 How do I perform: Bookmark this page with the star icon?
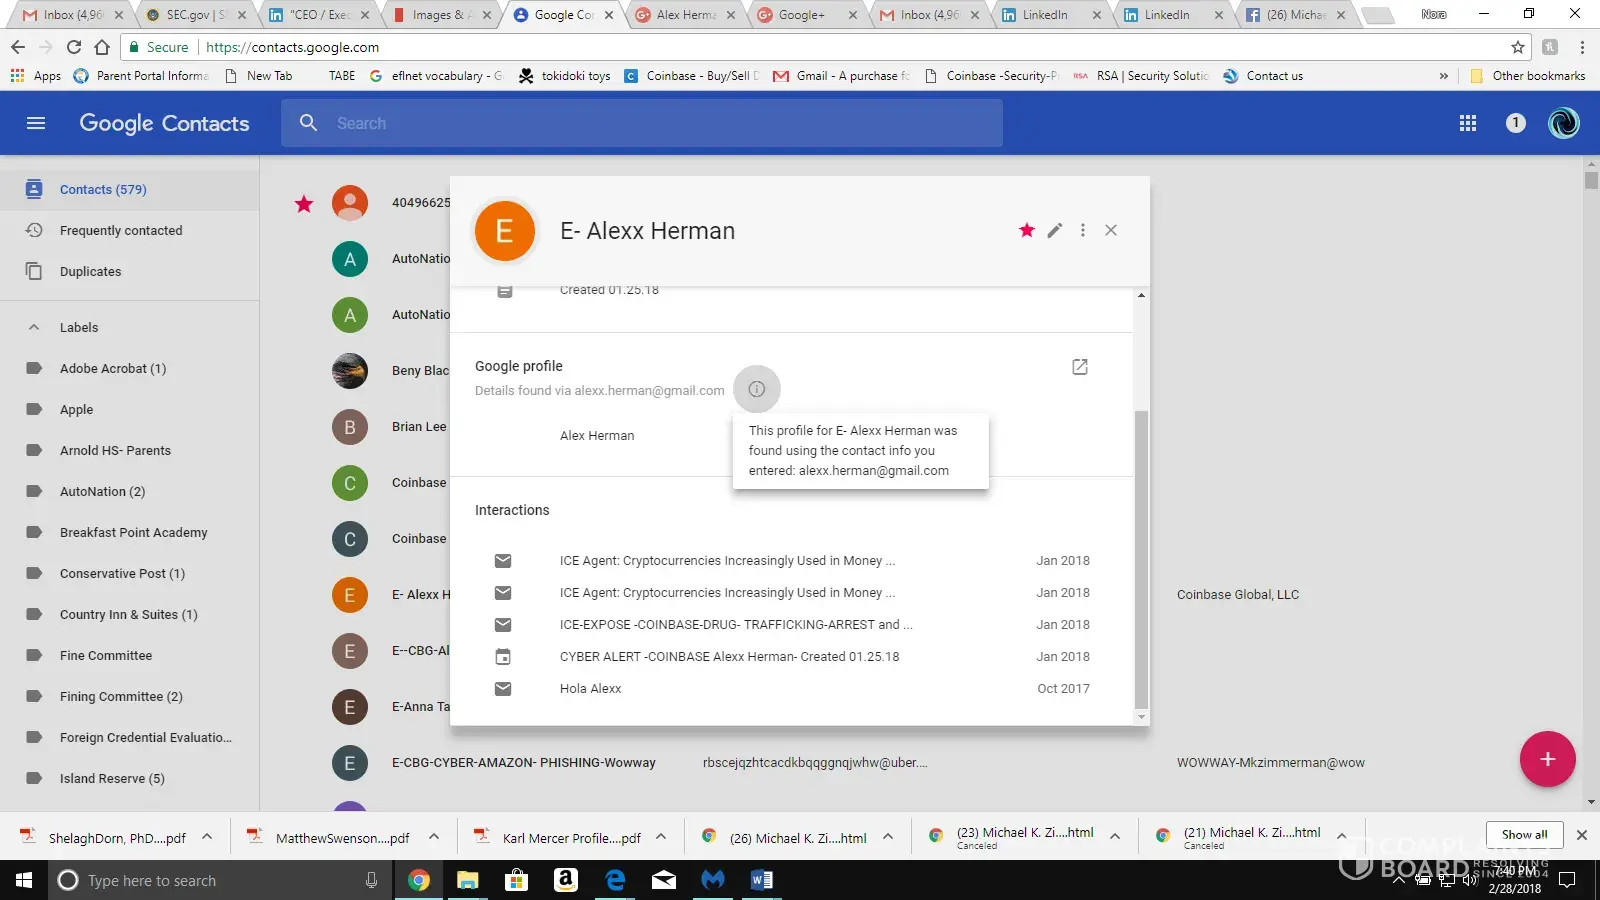[x=1517, y=47]
